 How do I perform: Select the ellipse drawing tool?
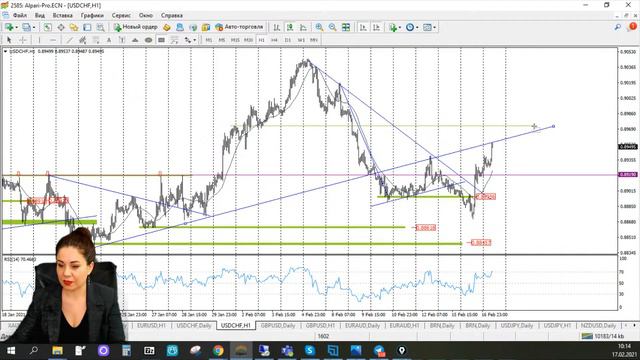pyautogui.click(x=148, y=40)
